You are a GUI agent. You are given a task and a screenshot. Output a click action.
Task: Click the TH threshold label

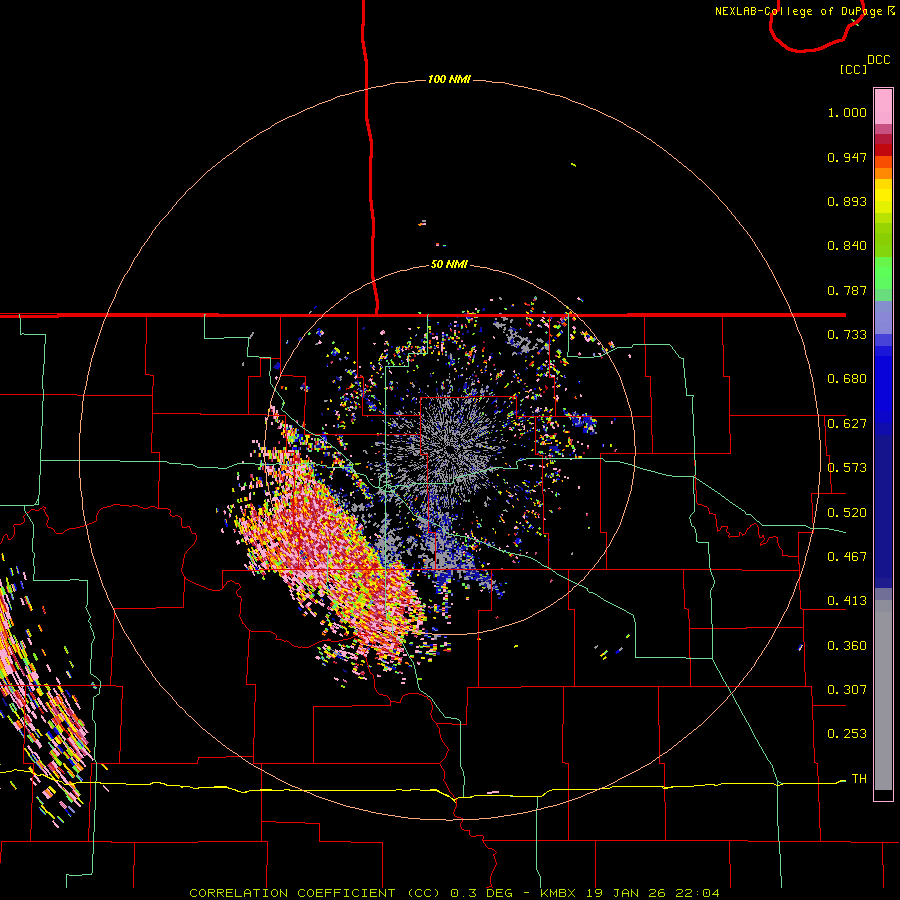pyautogui.click(x=859, y=779)
